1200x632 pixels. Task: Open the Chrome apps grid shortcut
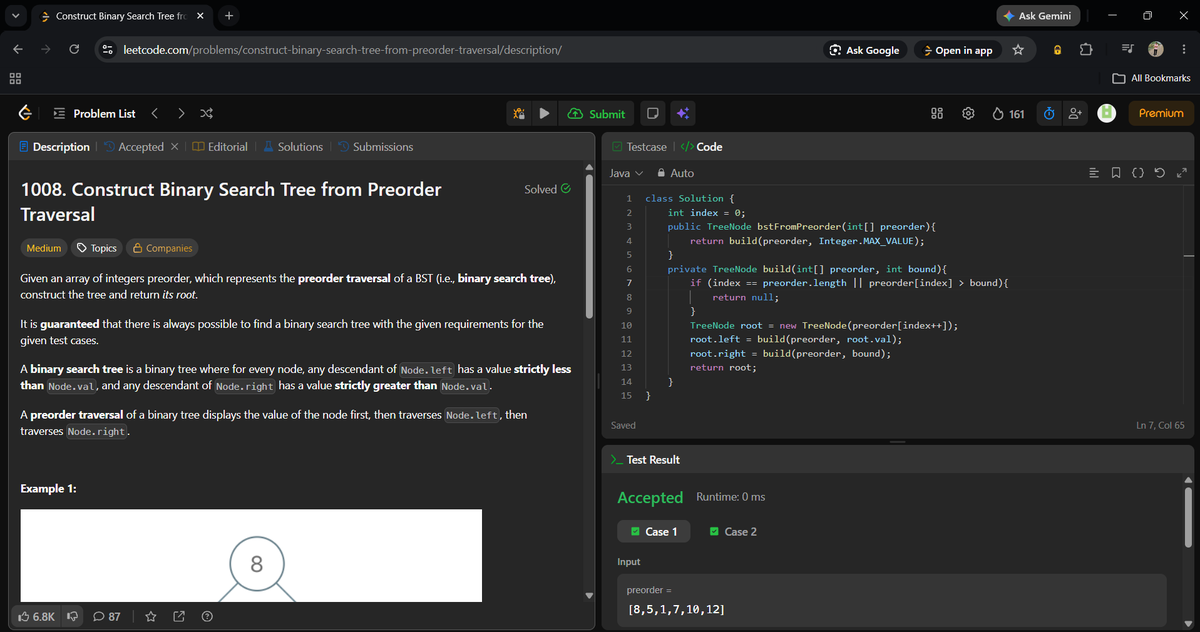pos(15,78)
